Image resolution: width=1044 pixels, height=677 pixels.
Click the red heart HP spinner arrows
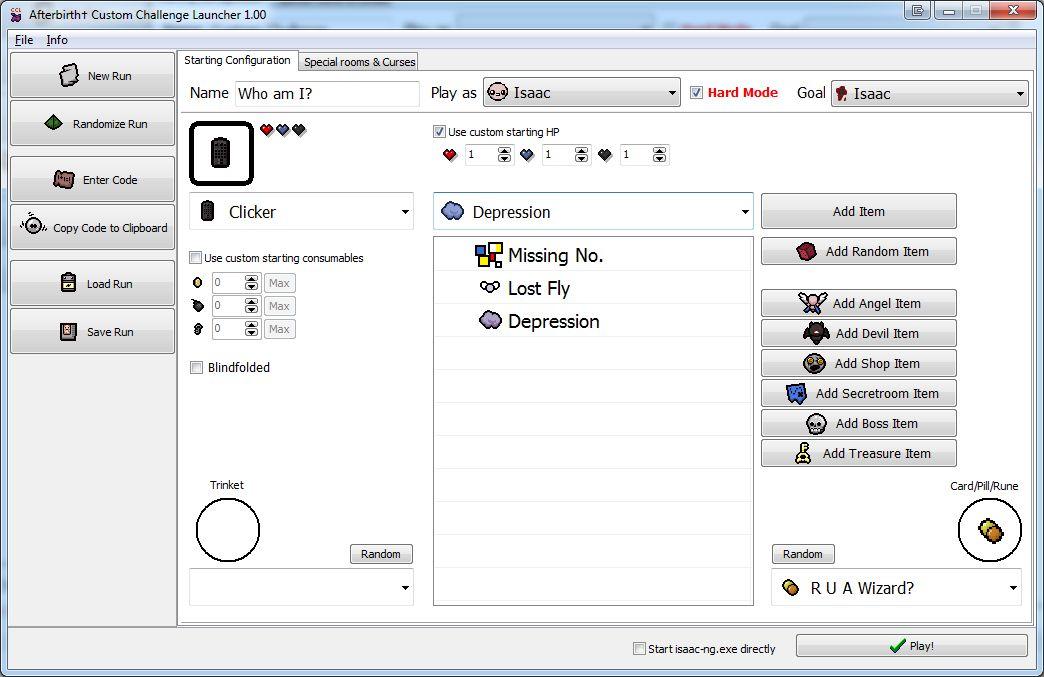505,154
